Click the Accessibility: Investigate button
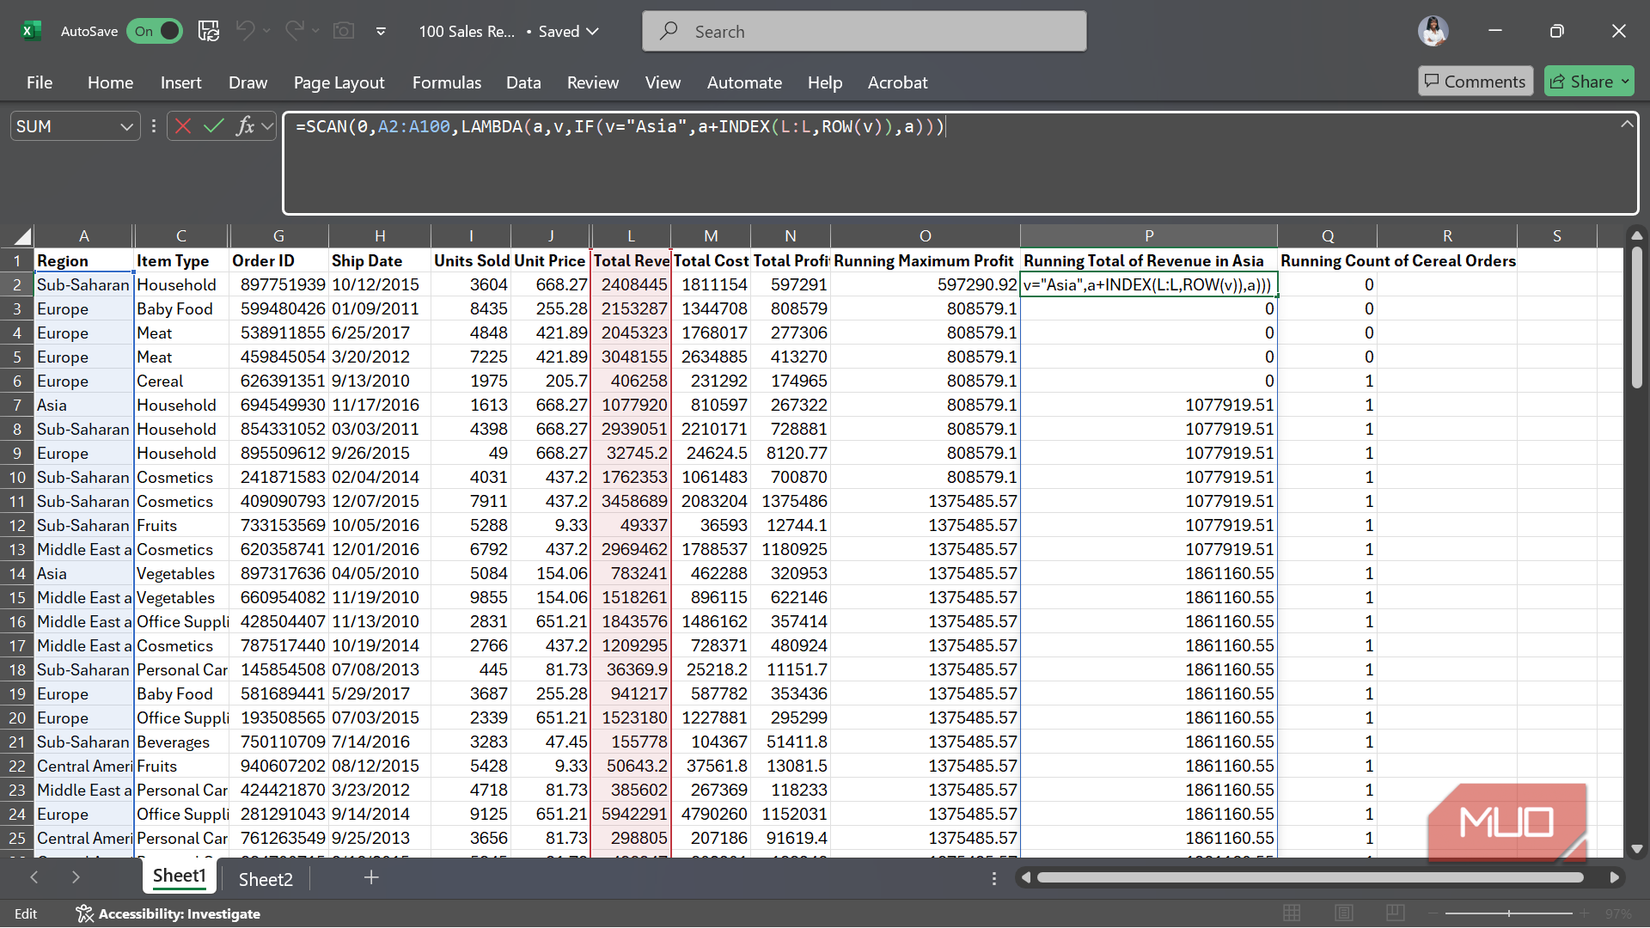 [166, 913]
